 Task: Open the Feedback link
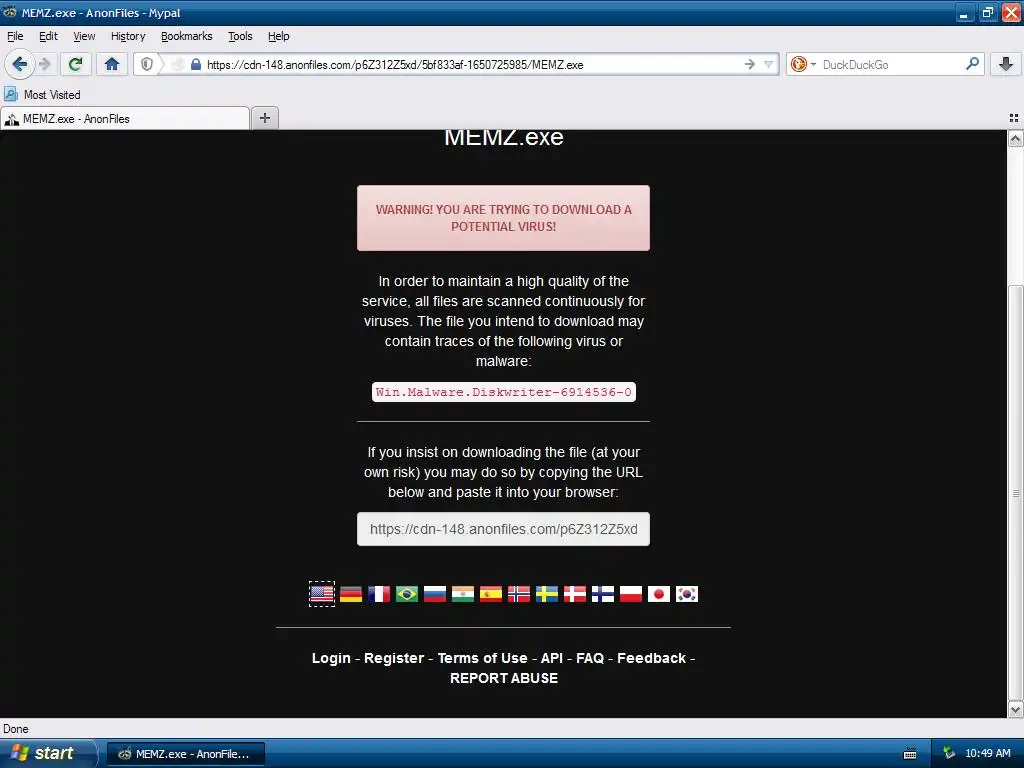coord(652,658)
